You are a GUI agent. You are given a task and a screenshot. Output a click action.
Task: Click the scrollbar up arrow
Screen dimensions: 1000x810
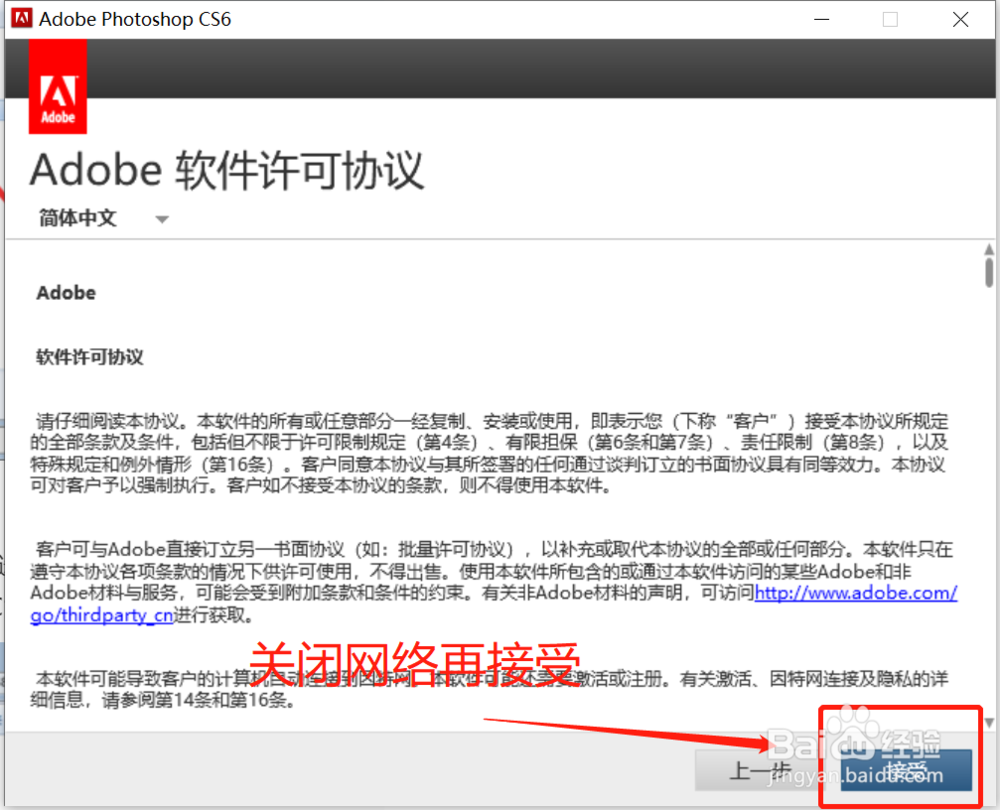pos(989,249)
